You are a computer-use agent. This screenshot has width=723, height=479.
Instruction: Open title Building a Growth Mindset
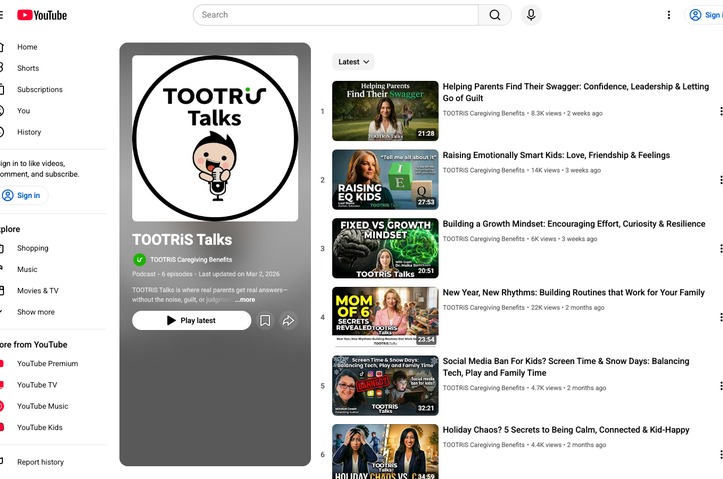point(574,224)
